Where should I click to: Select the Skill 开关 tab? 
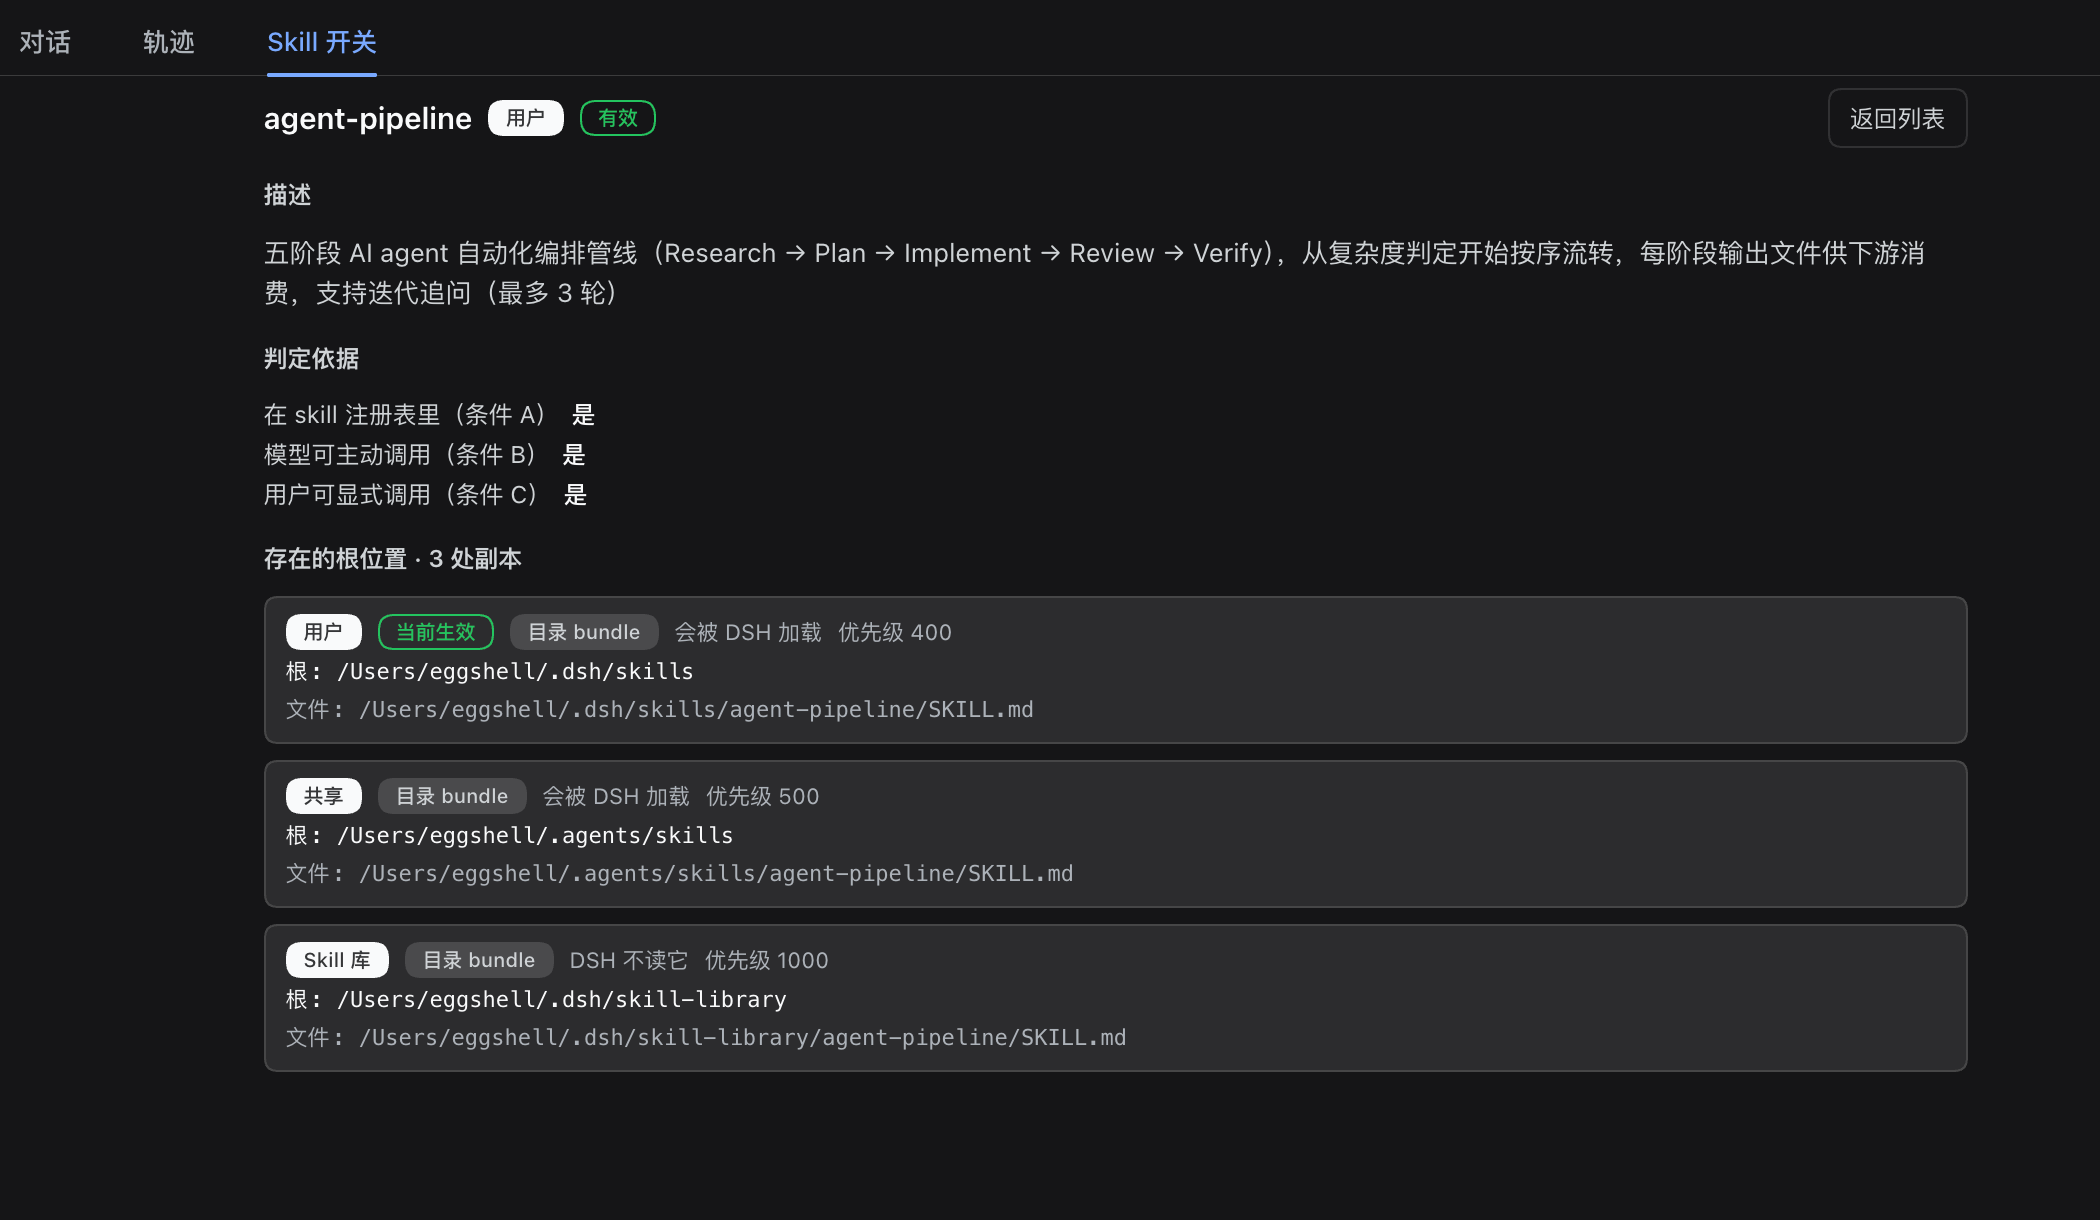(322, 42)
